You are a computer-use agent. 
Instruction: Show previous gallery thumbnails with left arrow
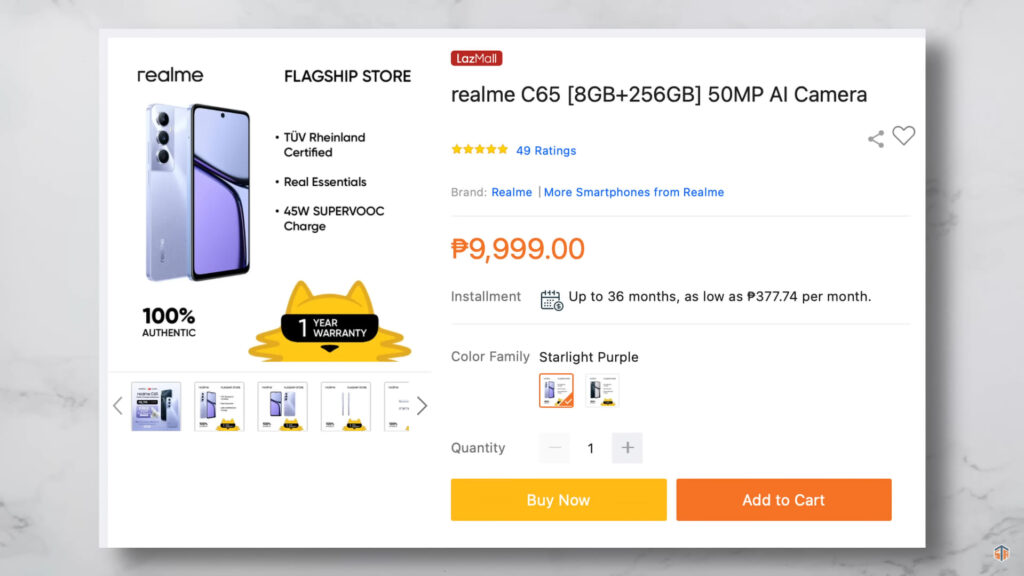117,405
